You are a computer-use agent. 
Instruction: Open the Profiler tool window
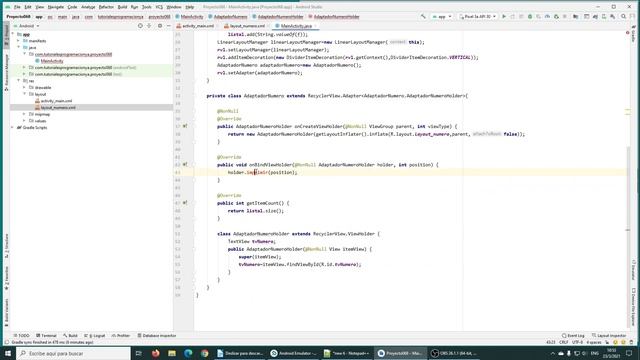tap(121, 336)
